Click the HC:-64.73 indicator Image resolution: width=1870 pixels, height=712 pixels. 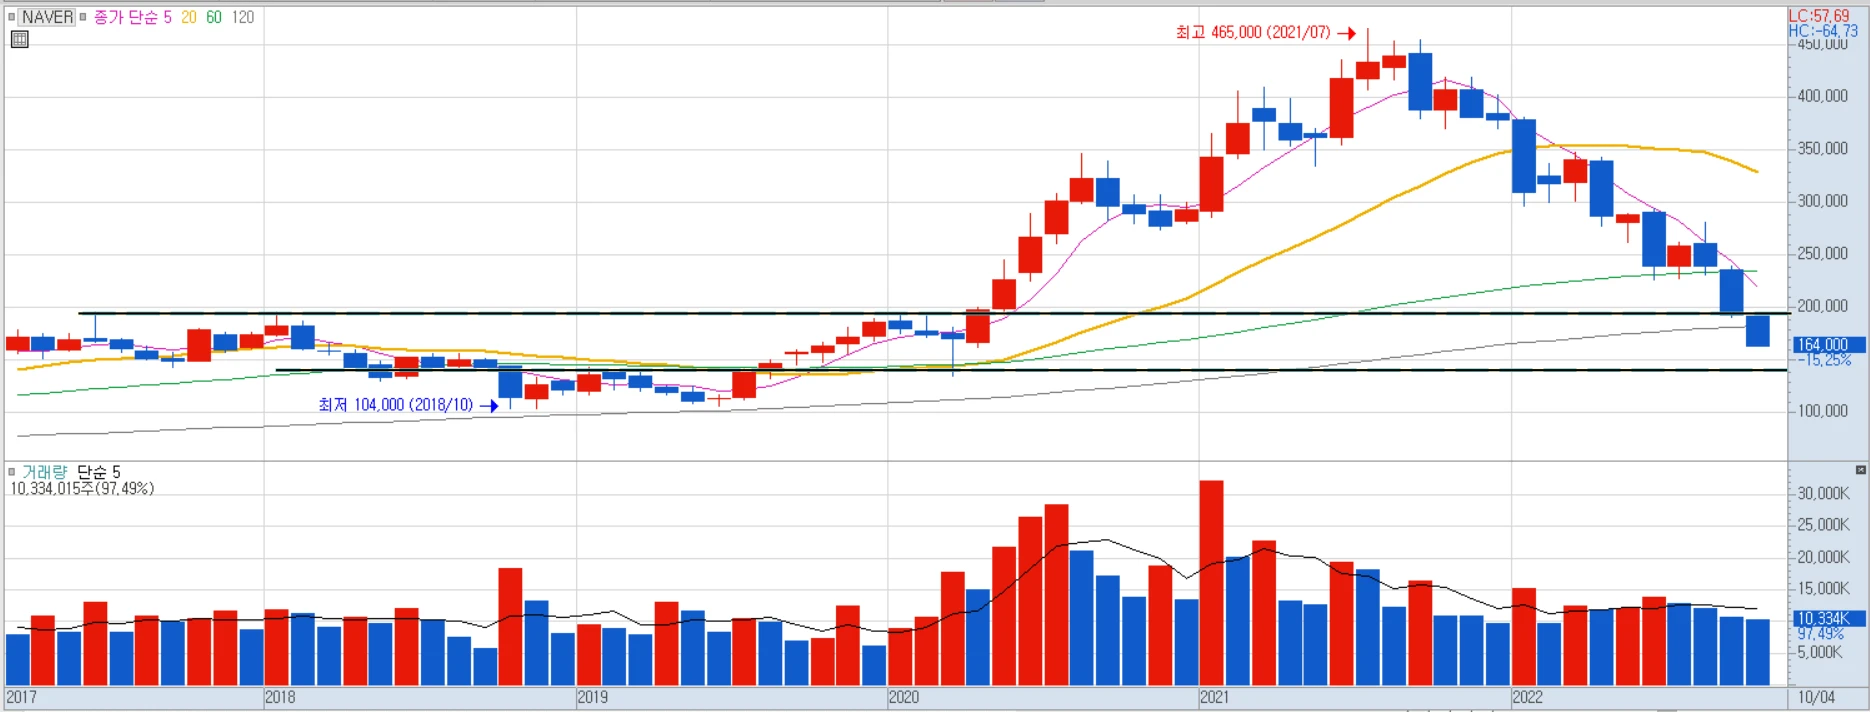1823,31
